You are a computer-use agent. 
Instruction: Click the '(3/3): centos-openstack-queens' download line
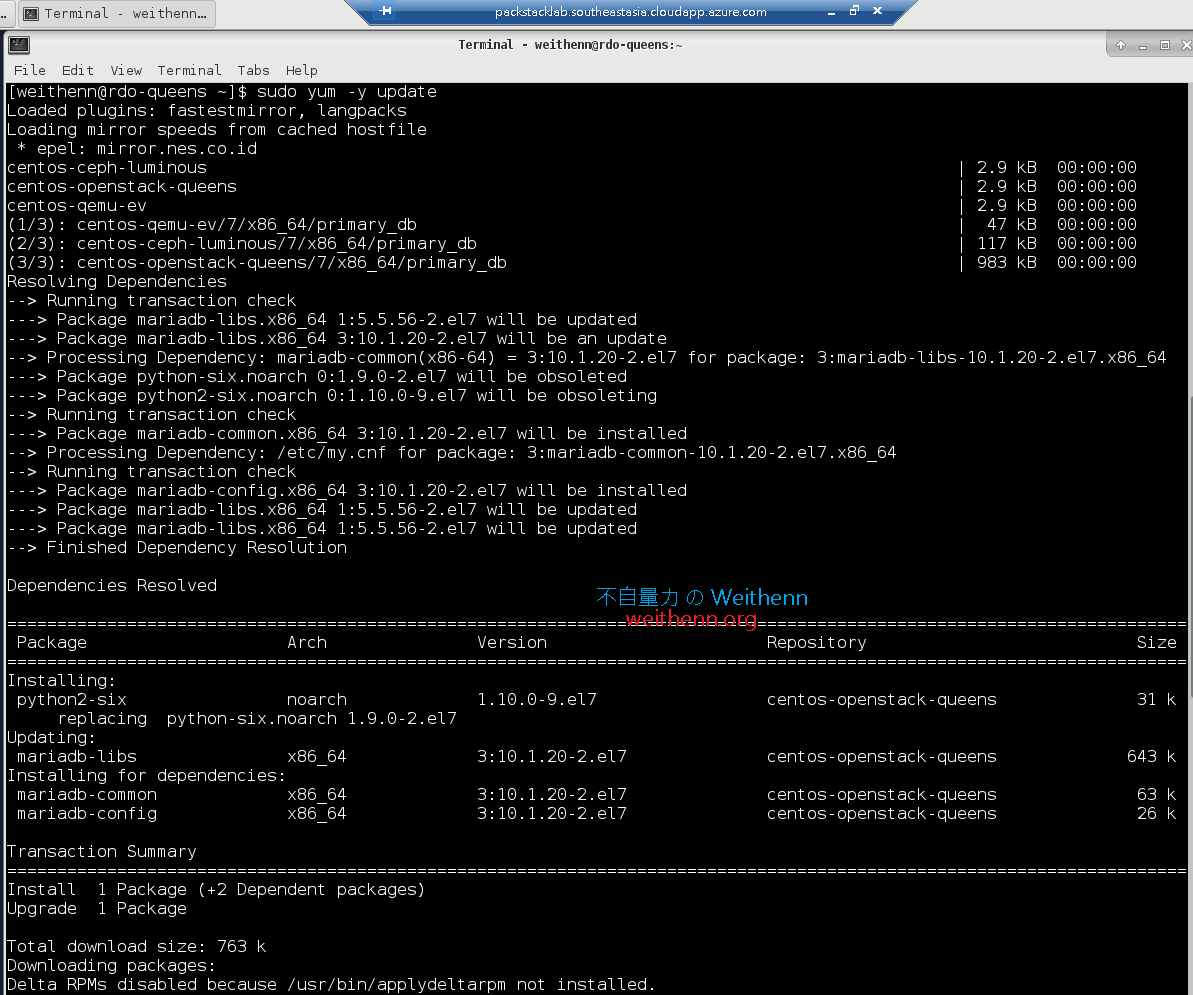click(571, 263)
